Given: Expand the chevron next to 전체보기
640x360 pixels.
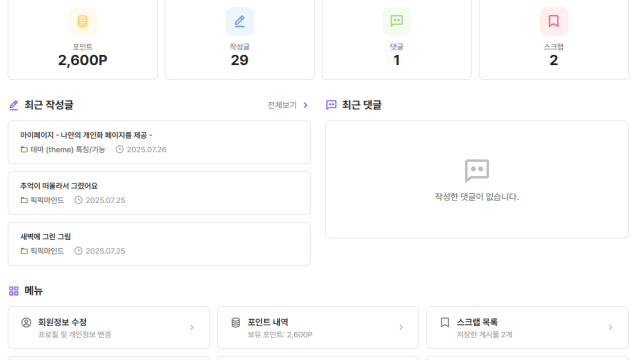Looking at the screenshot, I should click(x=305, y=105).
